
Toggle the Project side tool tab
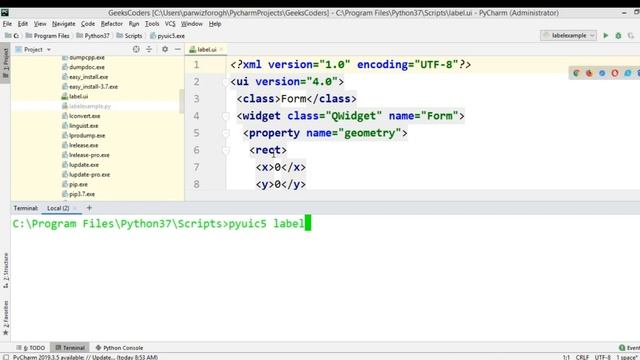[5, 64]
